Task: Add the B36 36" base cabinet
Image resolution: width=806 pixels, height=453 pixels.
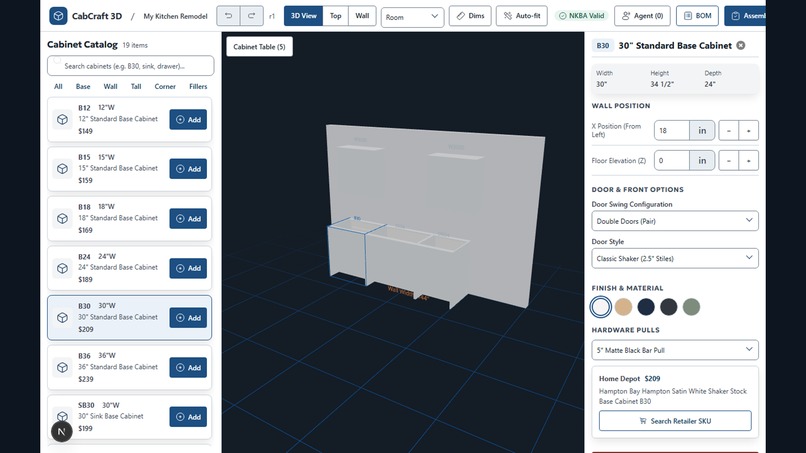Action: [188, 368]
